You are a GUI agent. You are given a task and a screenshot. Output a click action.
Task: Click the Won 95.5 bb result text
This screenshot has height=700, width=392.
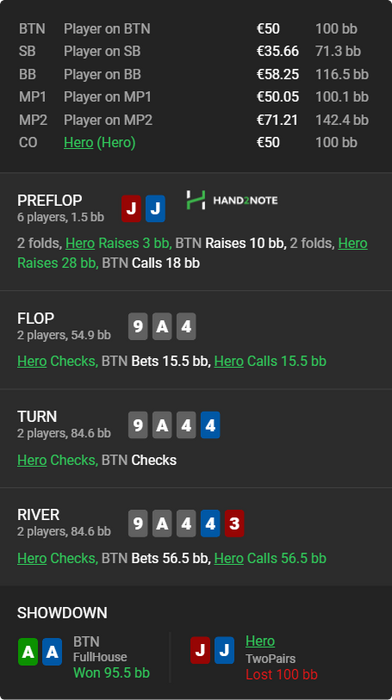click(x=112, y=673)
